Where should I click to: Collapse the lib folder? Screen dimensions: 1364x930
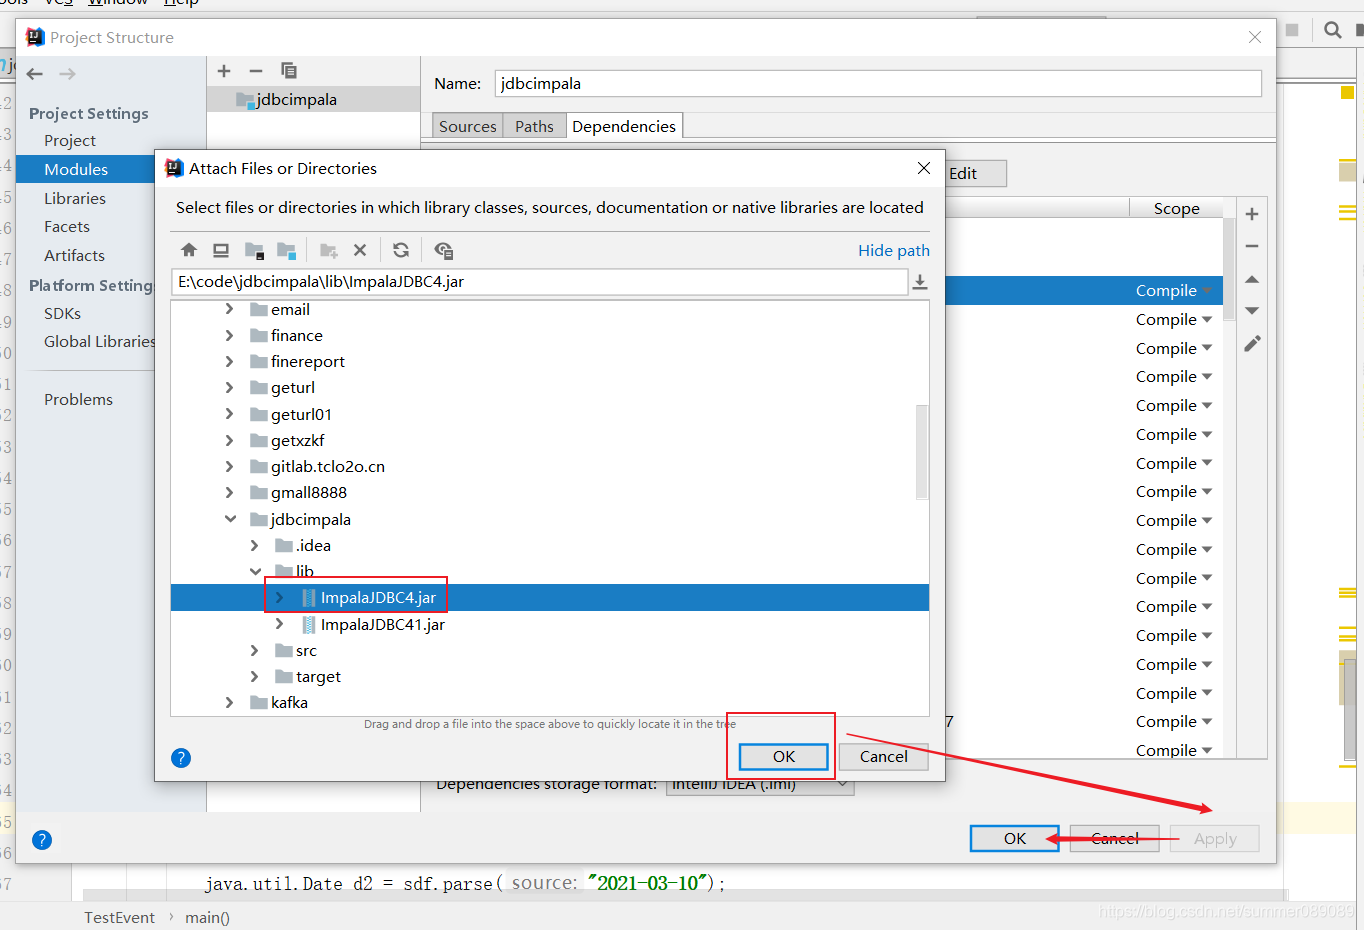pos(255,571)
